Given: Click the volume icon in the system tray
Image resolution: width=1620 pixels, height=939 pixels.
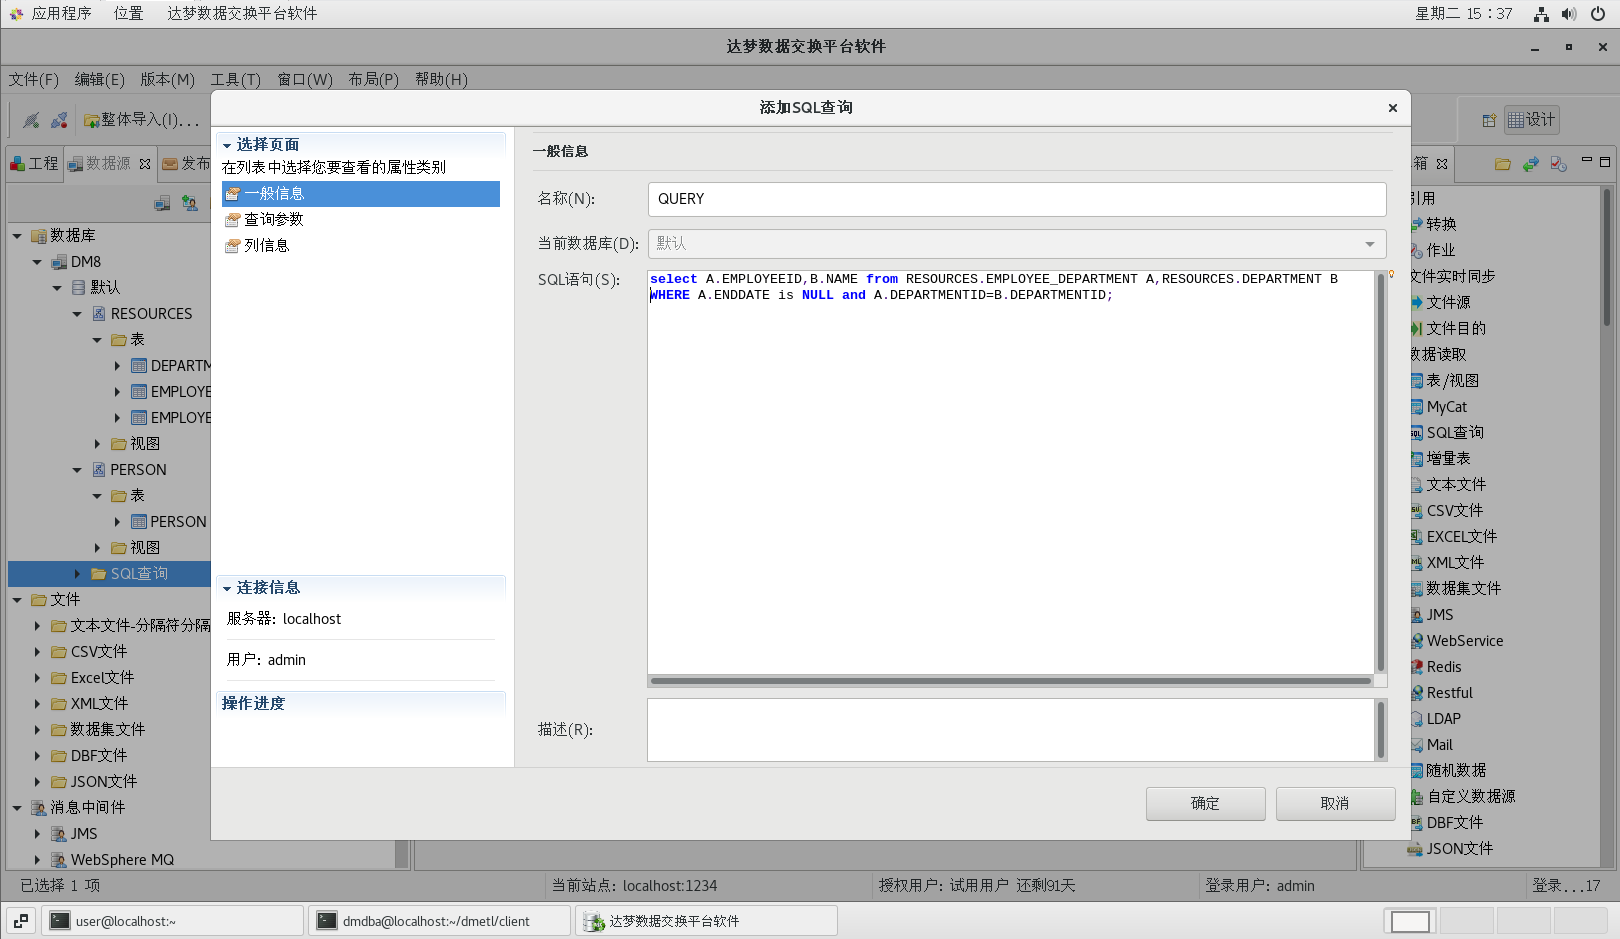Looking at the screenshot, I should tap(1569, 14).
